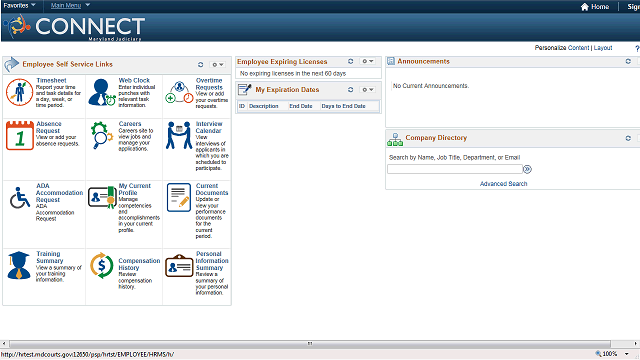Click the Personalize Layout link
This screenshot has width=640, height=360.
(x=603, y=48)
